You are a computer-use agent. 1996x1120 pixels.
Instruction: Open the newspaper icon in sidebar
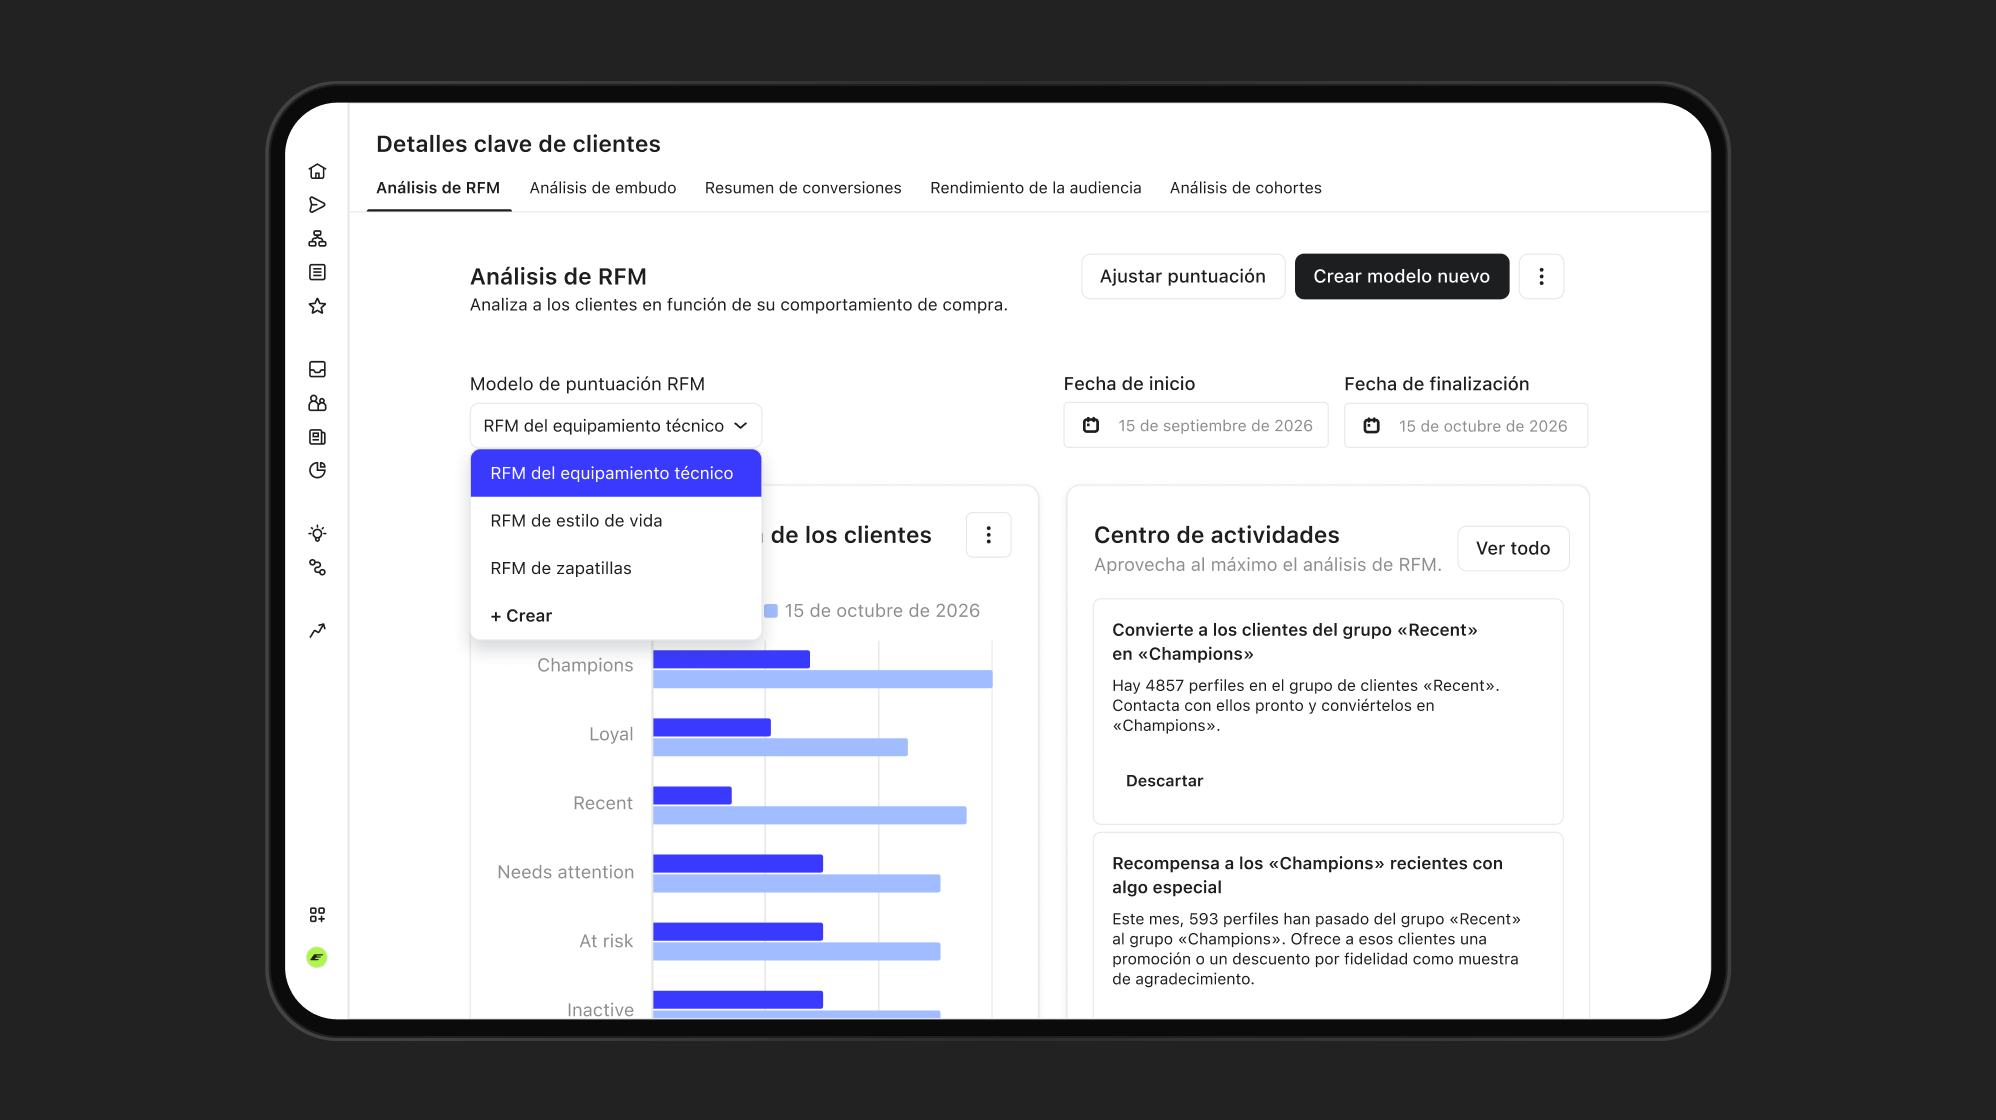(x=317, y=437)
